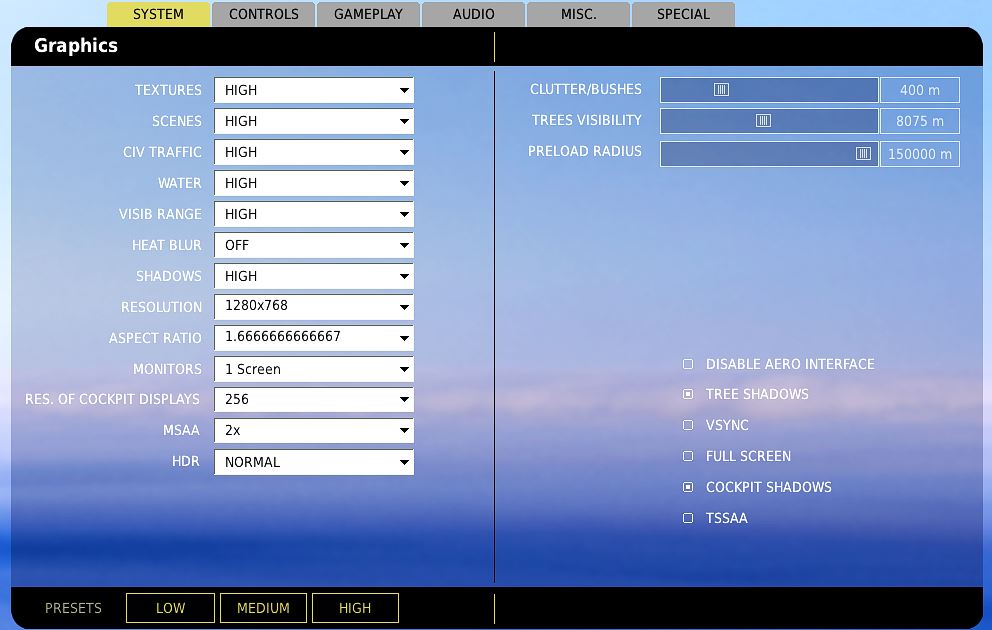Image resolution: width=992 pixels, height=630 pixels.
Task: Open the ASPECT RATIO dropdown
Action: click(x=314, y=338)
